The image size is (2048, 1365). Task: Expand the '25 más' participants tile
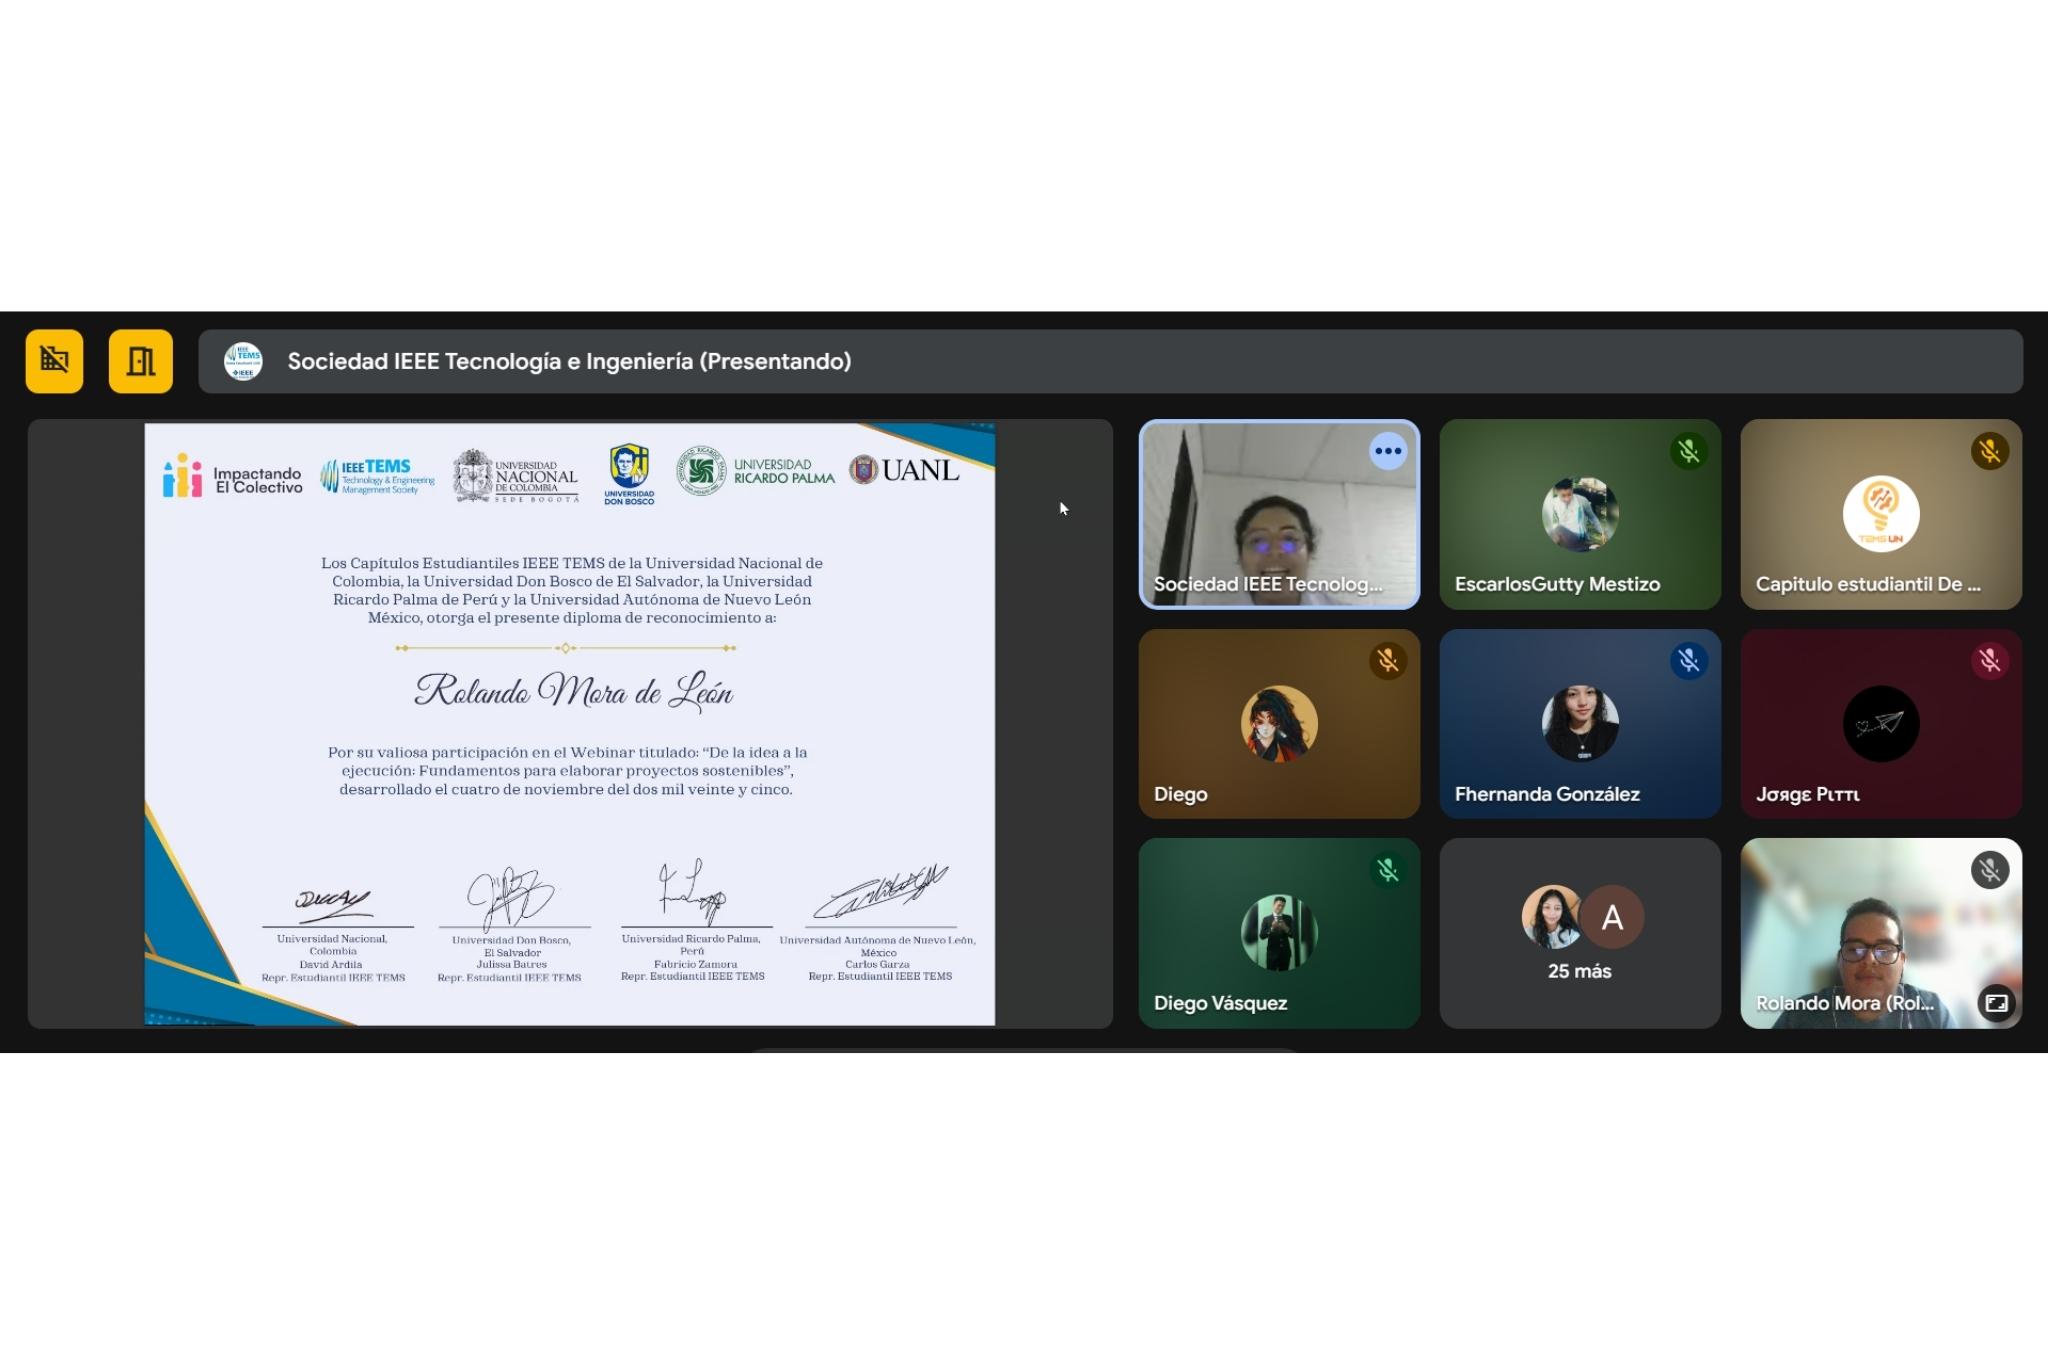click(1579, 933)
